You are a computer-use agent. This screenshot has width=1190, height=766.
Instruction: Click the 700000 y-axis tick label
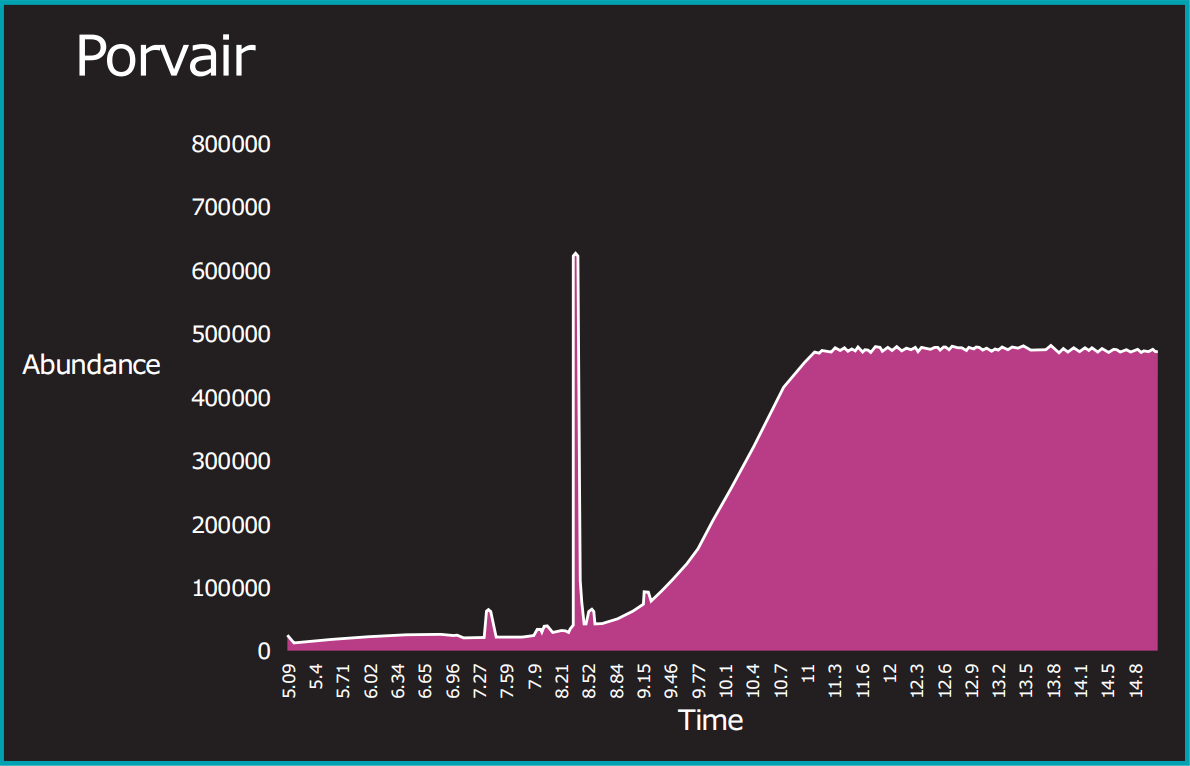(x=231, y=206)
